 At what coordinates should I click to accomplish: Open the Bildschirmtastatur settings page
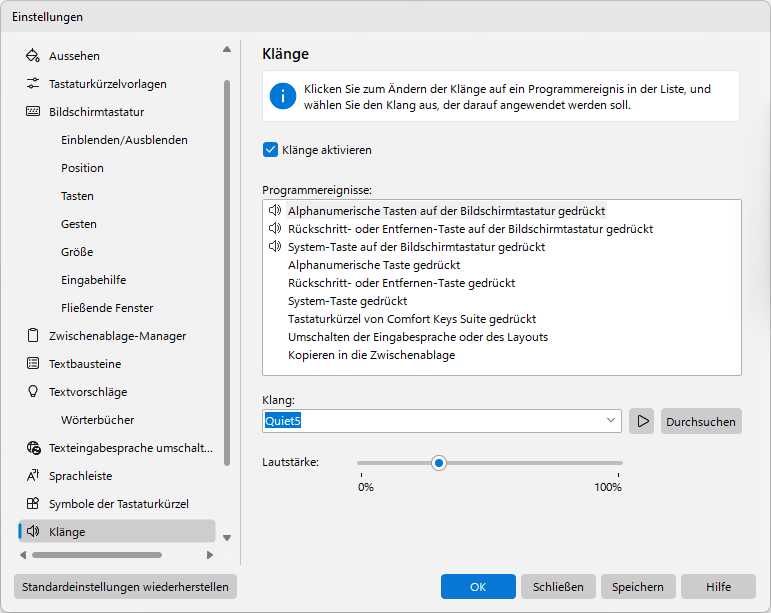[97, 112]
